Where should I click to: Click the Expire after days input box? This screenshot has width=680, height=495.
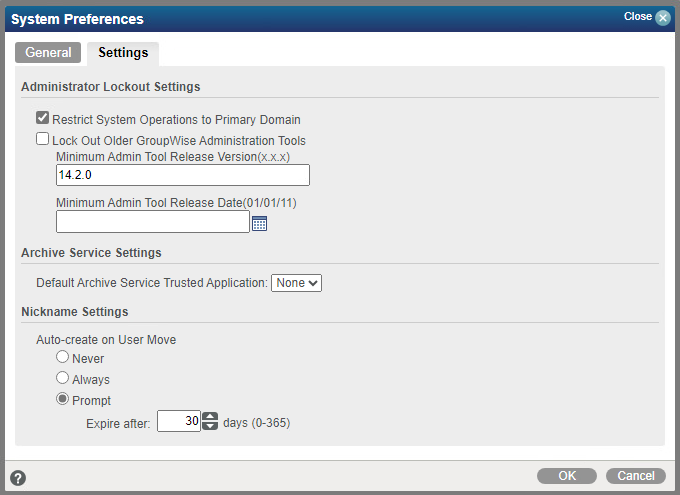[x=180, y=422]
